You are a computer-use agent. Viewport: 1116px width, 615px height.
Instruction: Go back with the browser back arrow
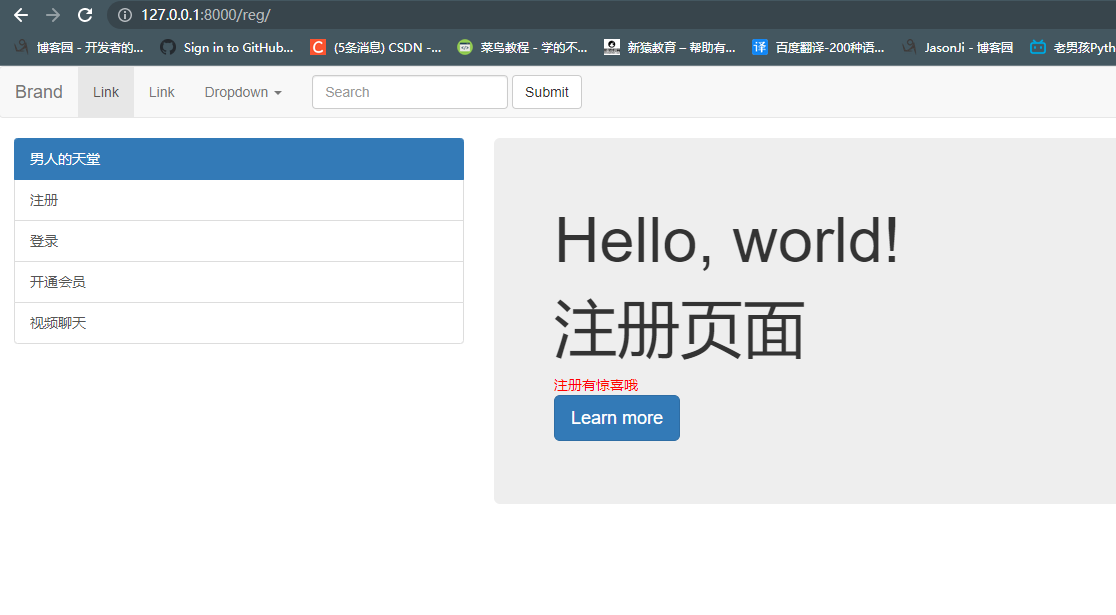click(x=21, y=15)
